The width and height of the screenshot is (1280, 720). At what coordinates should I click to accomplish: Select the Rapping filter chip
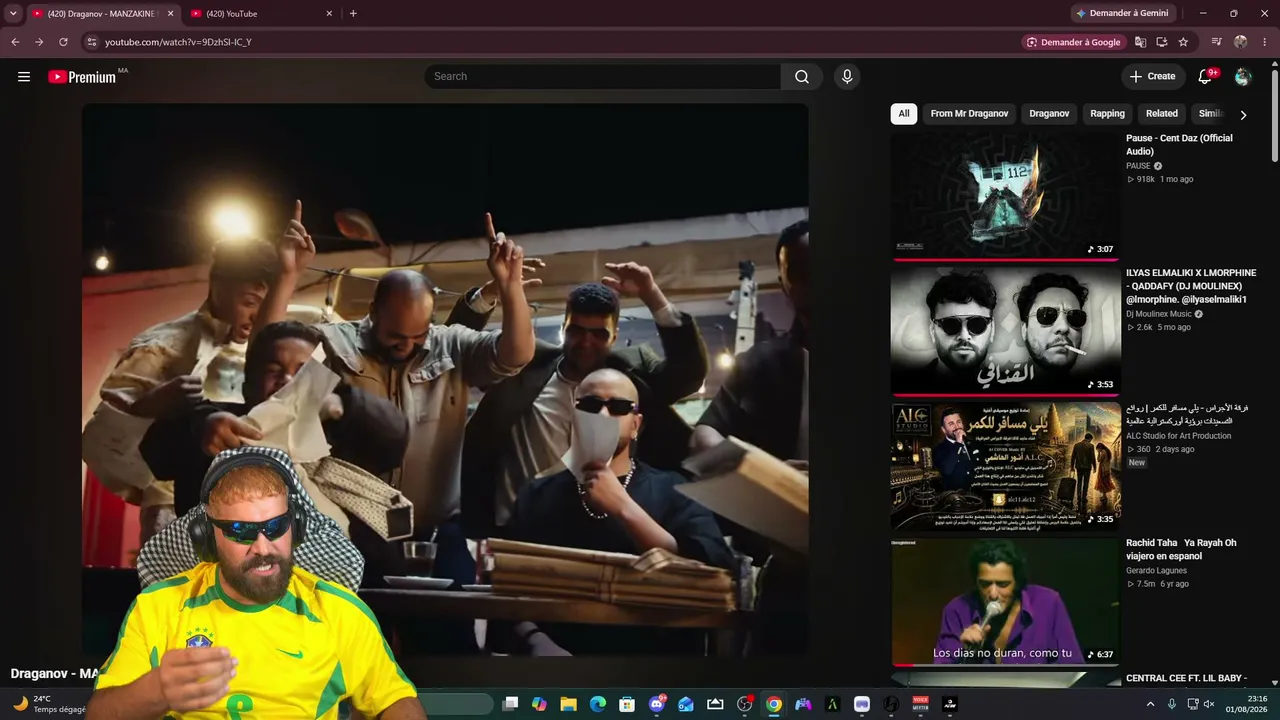(x=1107, y=114)
